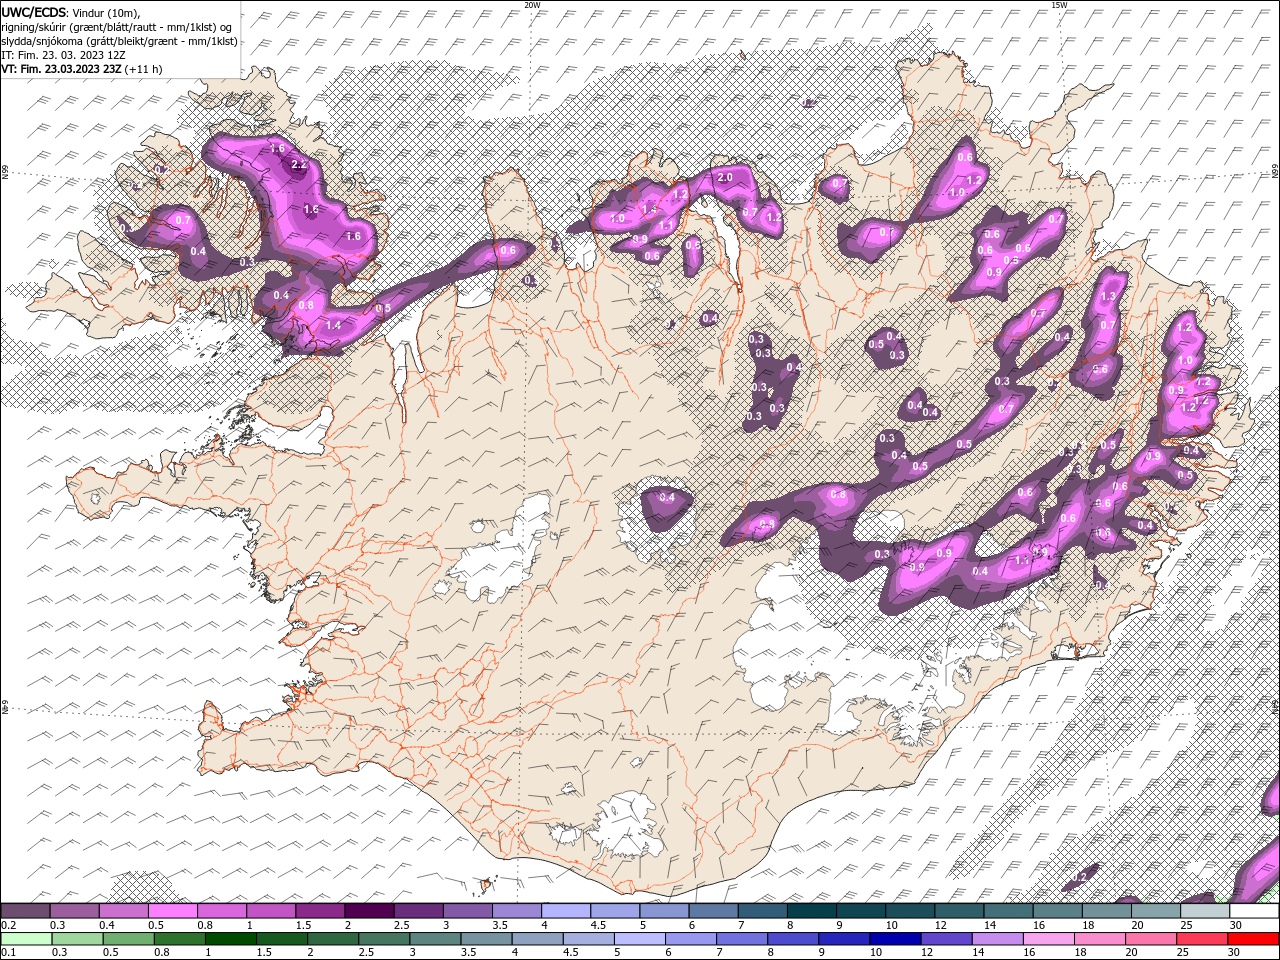Pick dark green rain swatch between 1 and 1.5

pos(230,939)
